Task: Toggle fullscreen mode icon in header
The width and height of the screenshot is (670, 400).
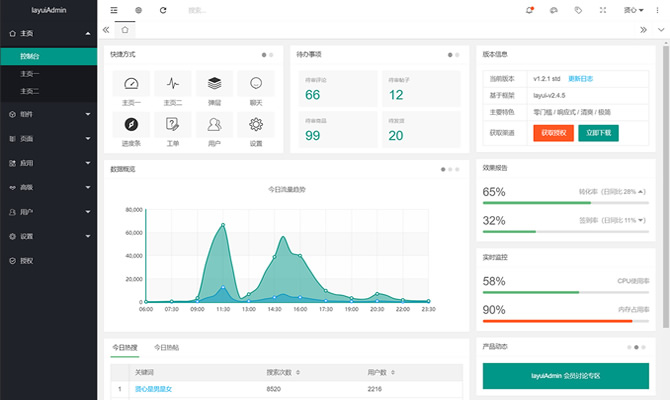Action: pos(603,10)
